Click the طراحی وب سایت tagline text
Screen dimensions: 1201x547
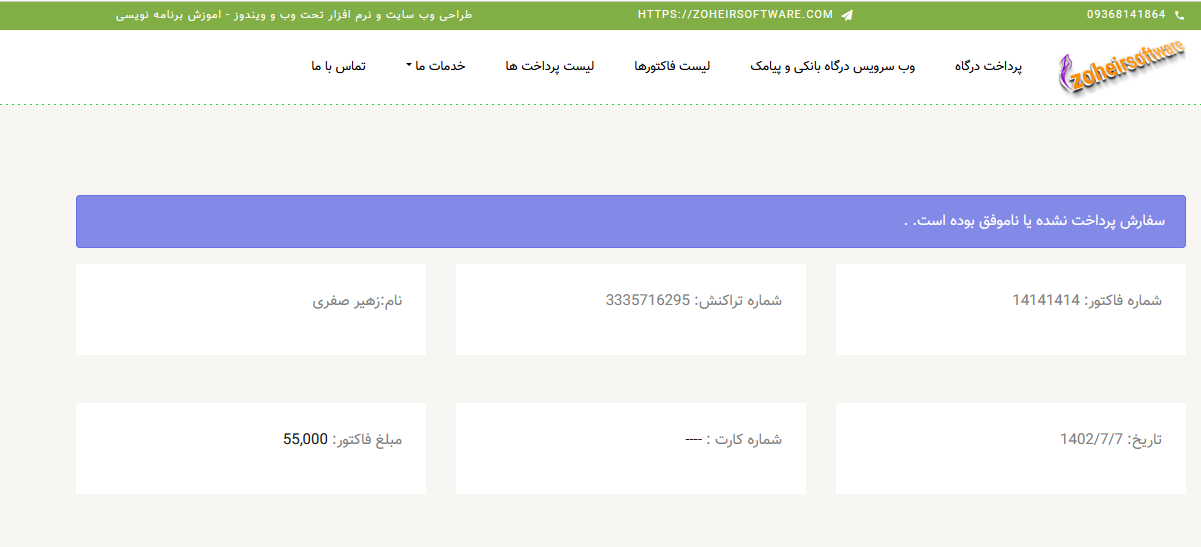pyautogui.click(x=294, y=15)
